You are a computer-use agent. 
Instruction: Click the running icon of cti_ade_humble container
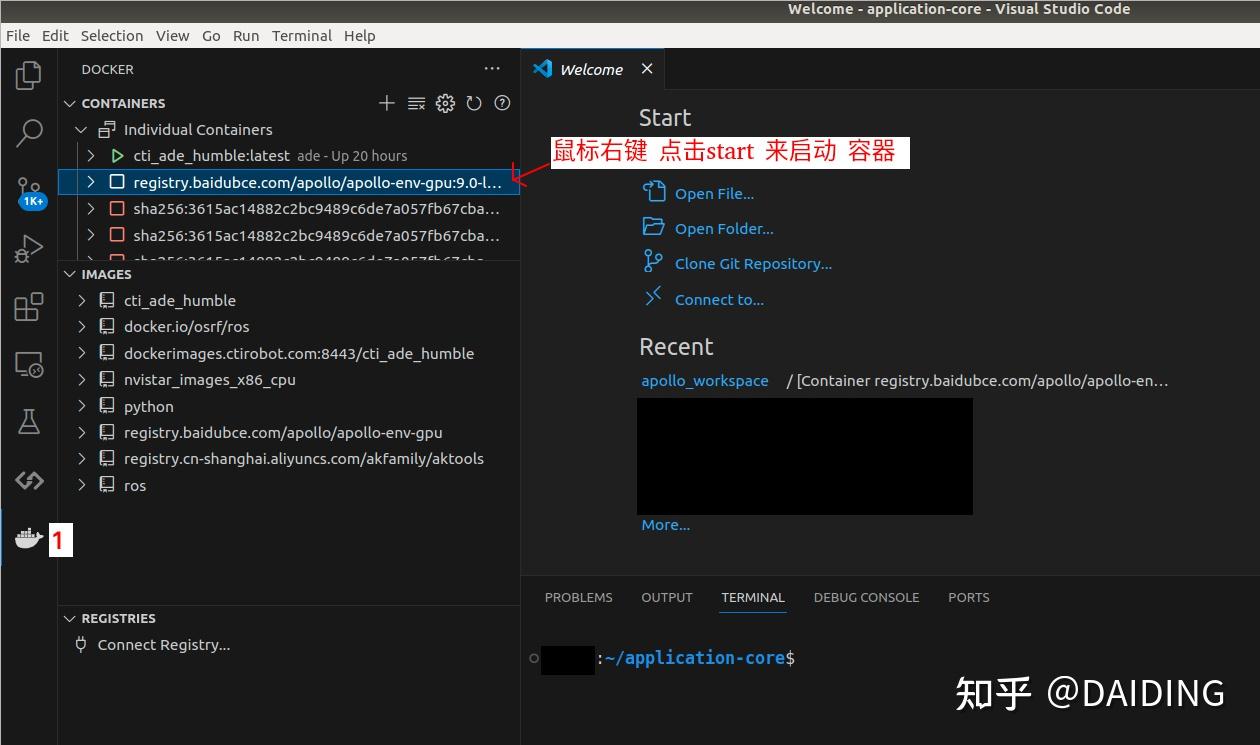point(117,156)
